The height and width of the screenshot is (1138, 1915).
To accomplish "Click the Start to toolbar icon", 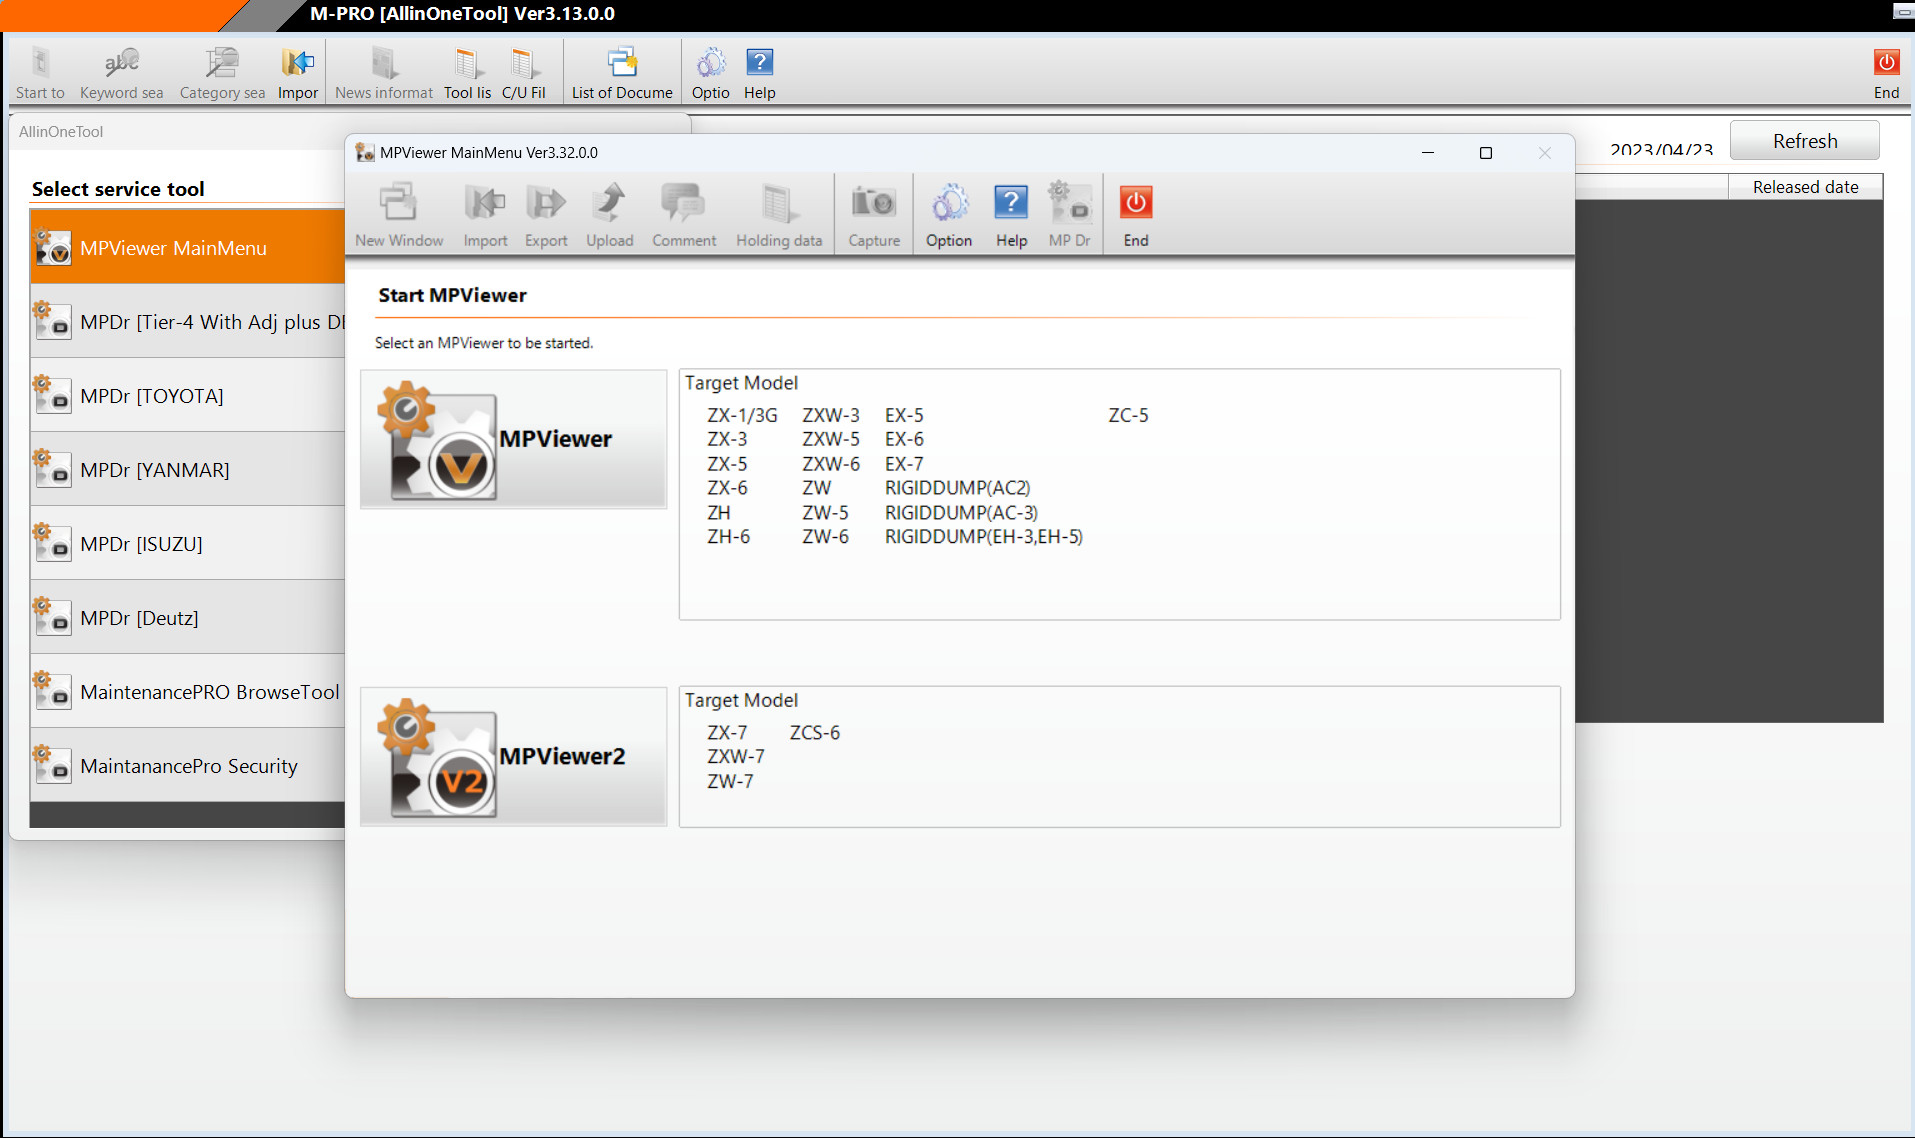I will point(40,72).
